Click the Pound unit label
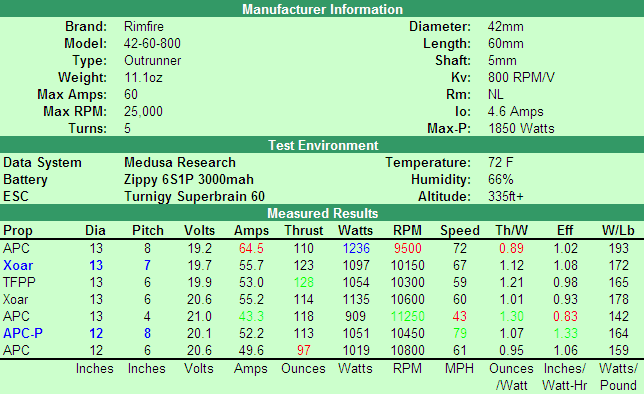644x394 pixels. pos(618,385)
